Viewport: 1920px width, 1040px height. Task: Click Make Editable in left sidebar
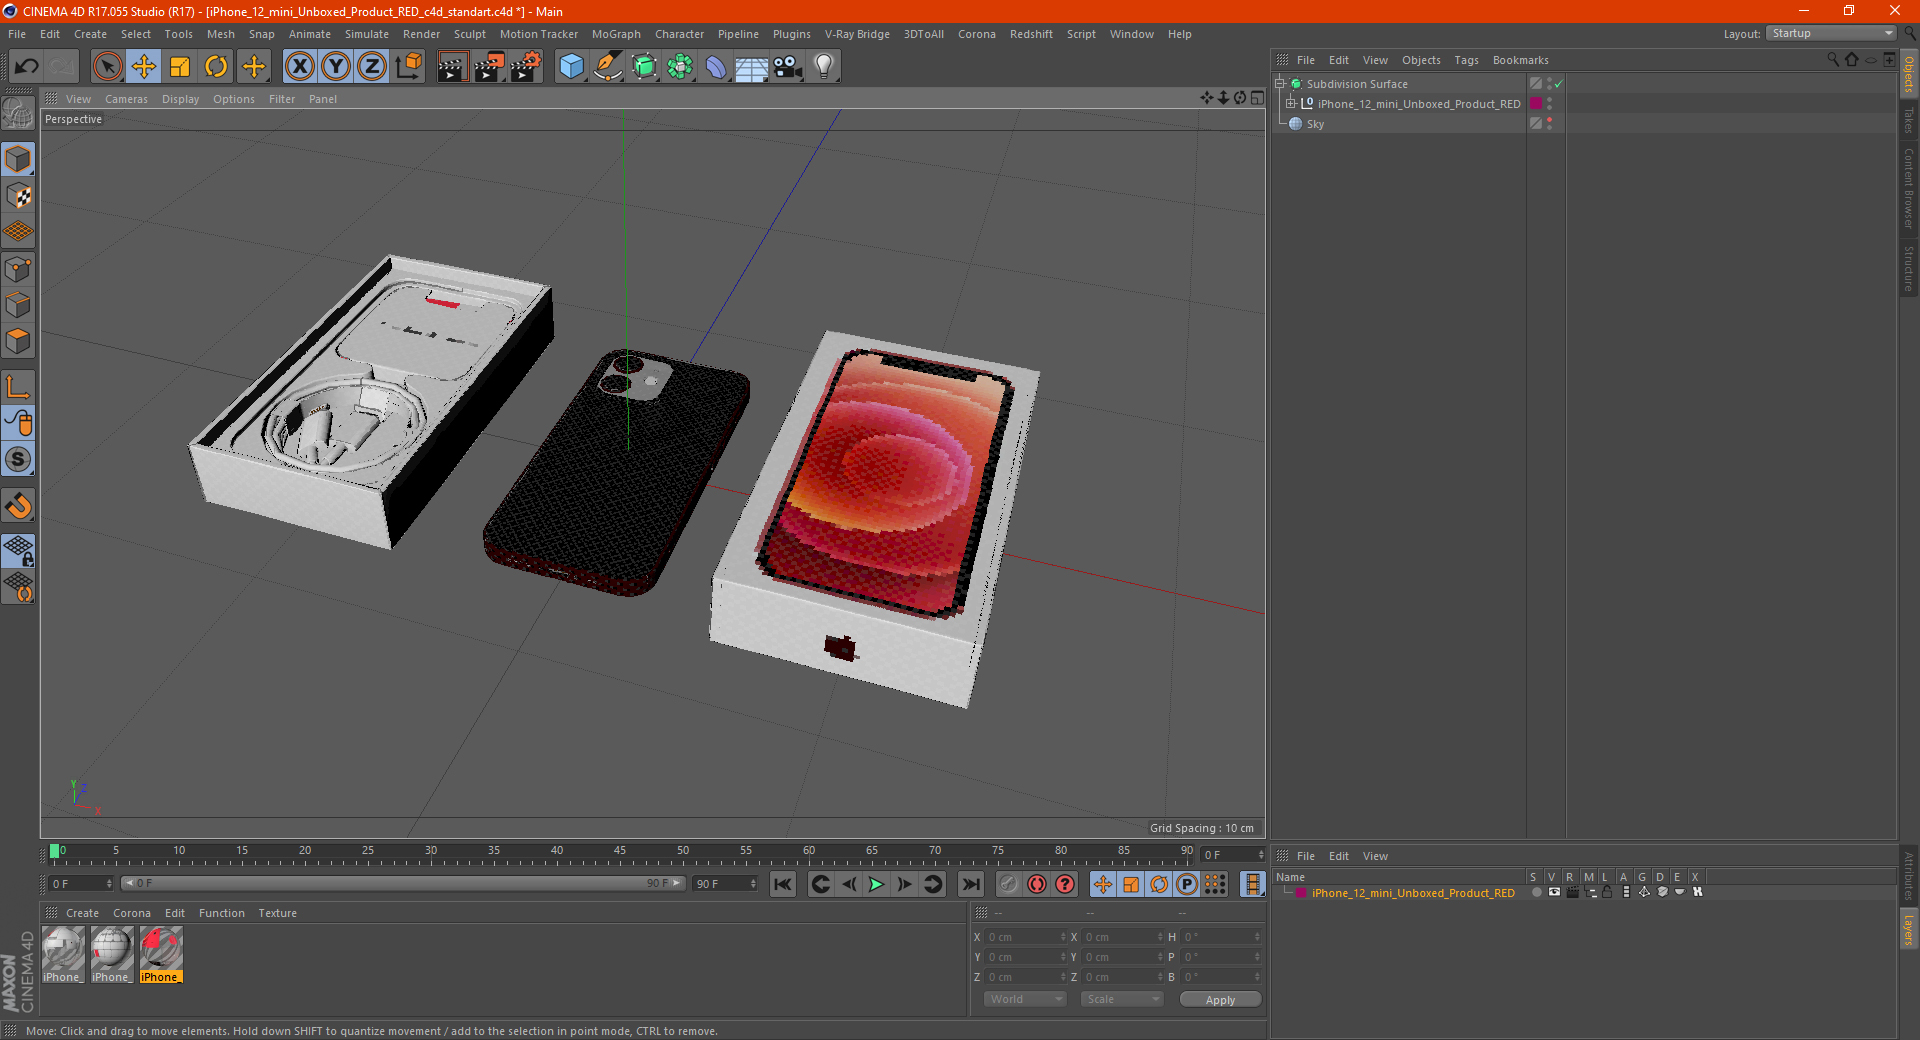(19, 113)
